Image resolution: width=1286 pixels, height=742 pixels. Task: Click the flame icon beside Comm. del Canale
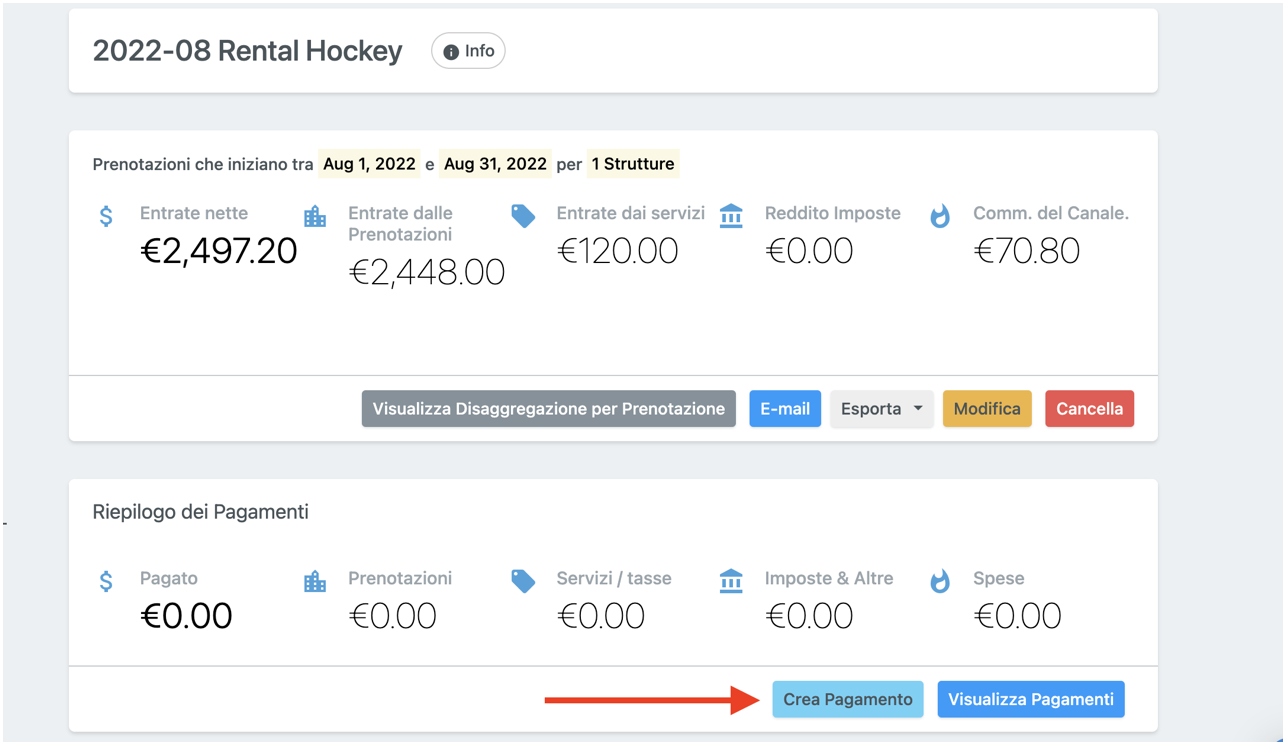[x=940, y=216]
